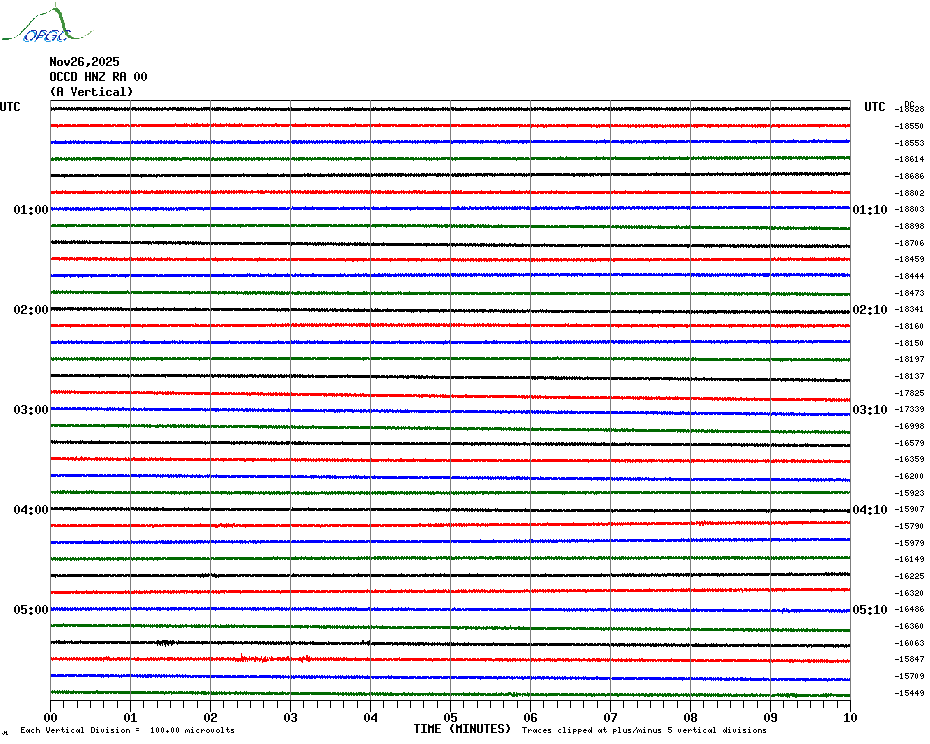
Task: Click the 03:00 hour label on left
Action: click(30, 410)
